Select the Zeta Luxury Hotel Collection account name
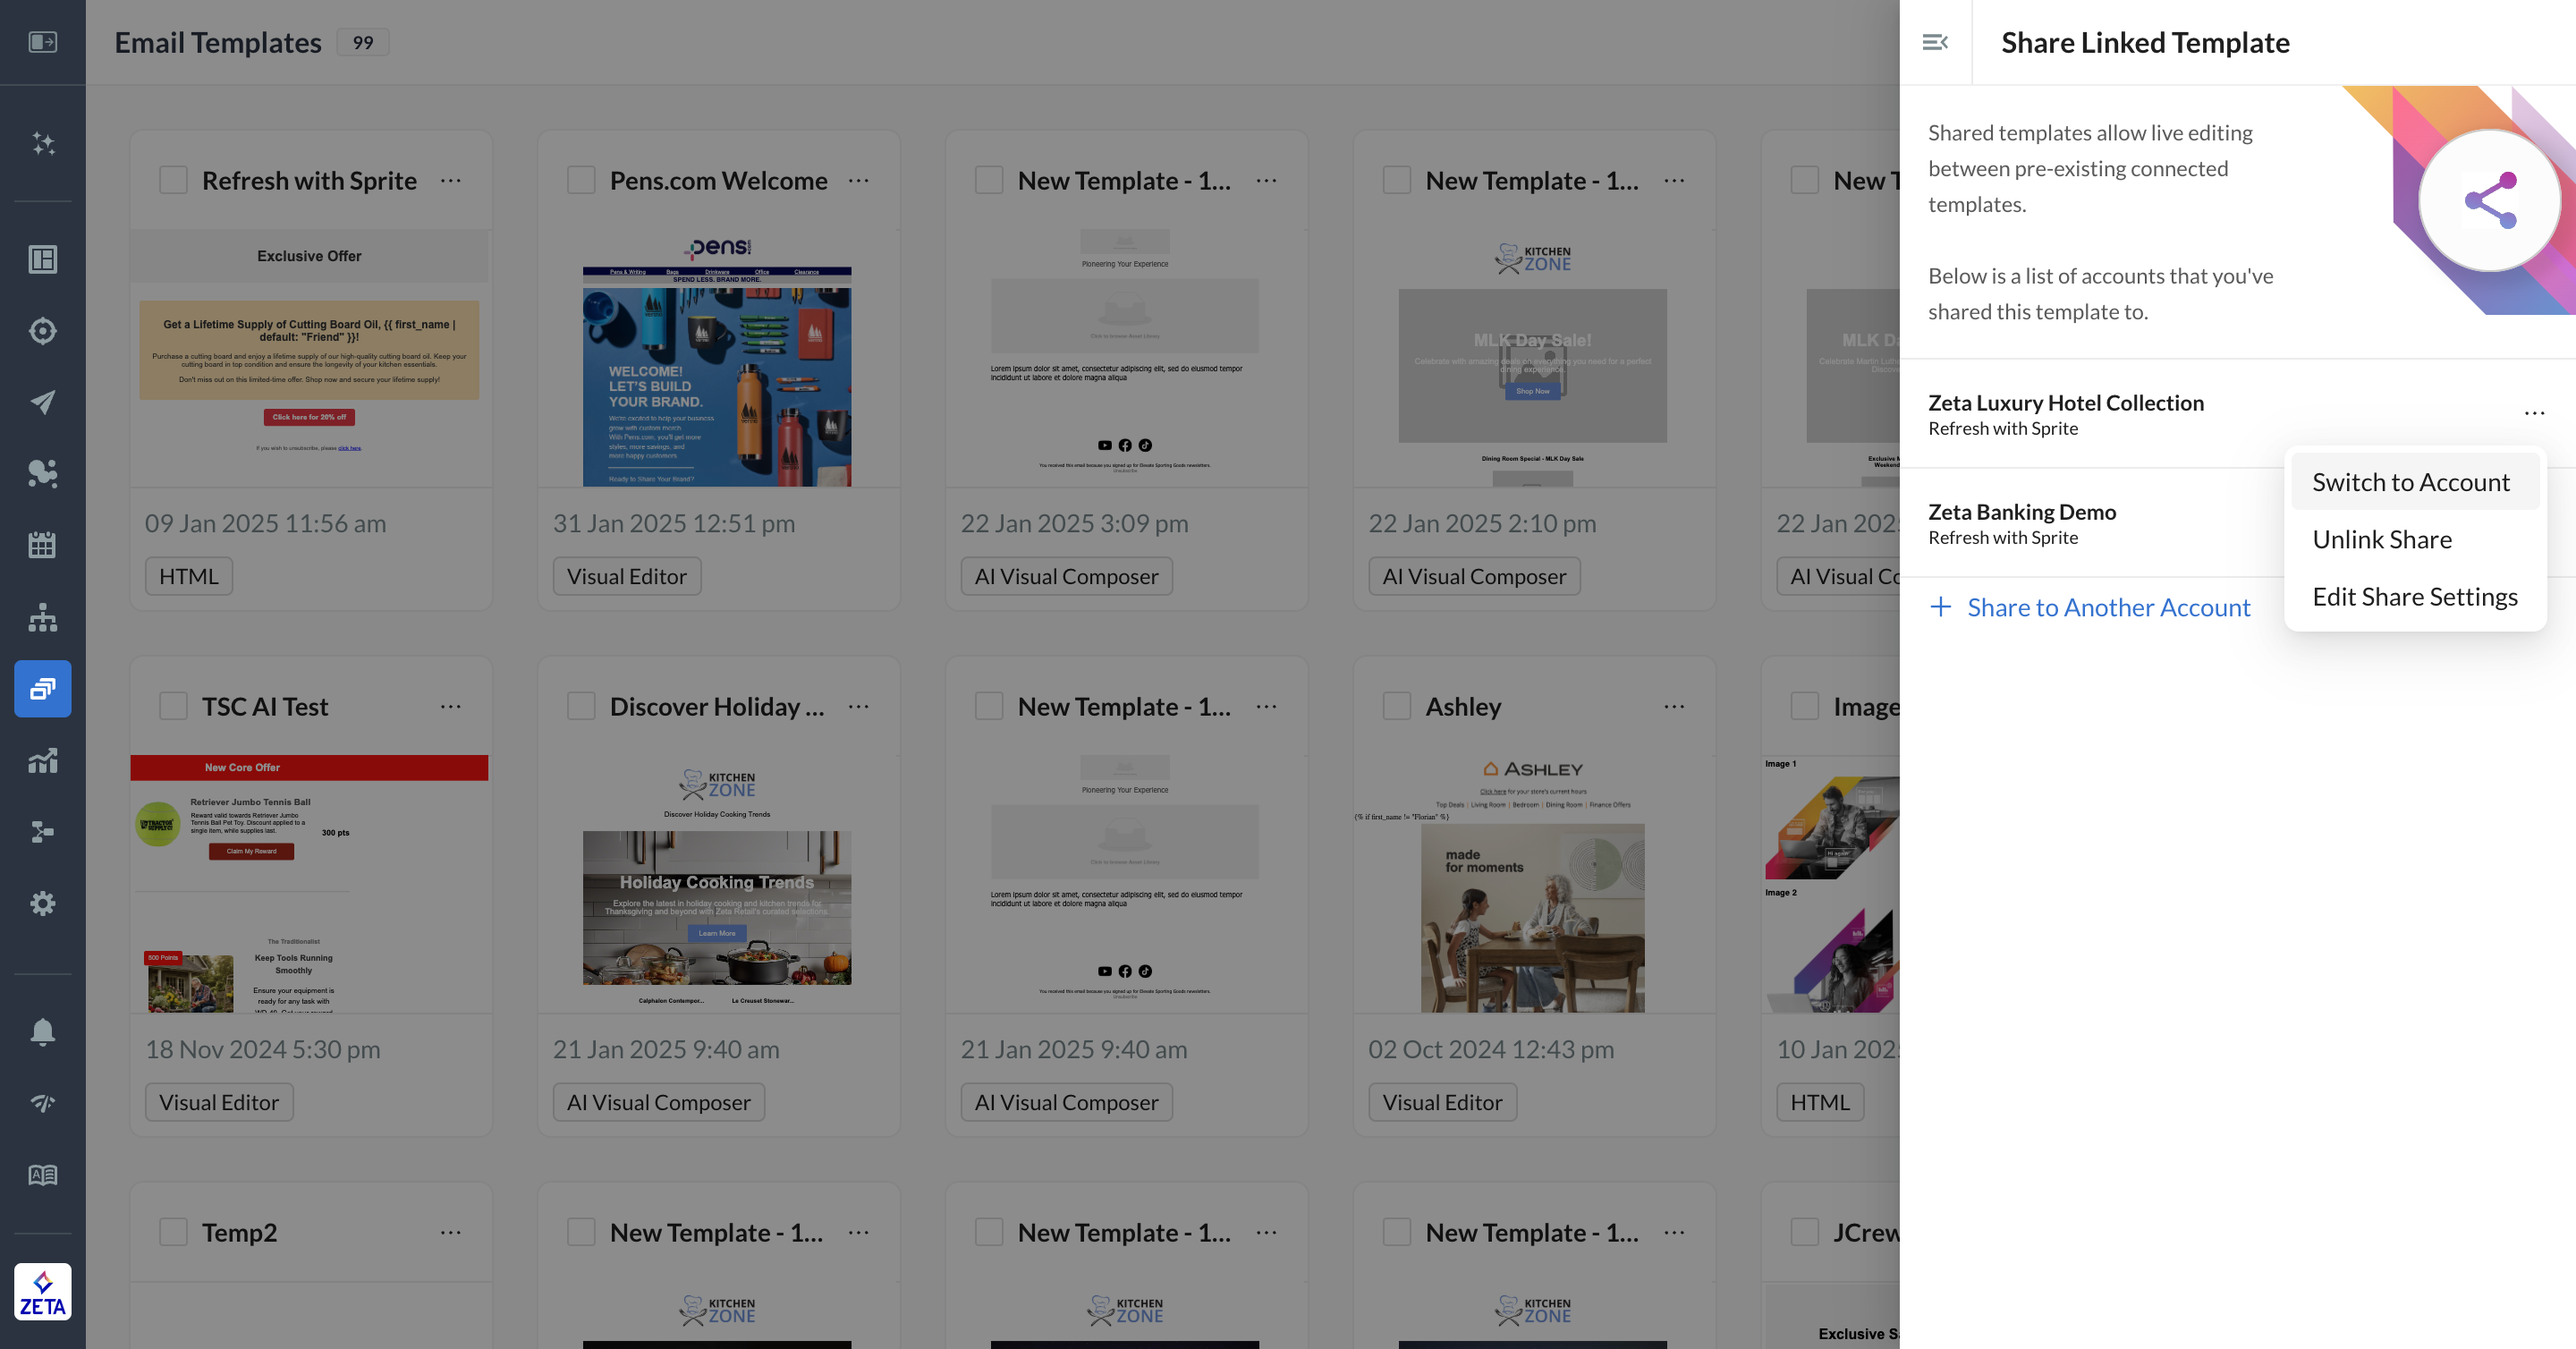The image size is (2576, 1349). tap(2066, 402)
